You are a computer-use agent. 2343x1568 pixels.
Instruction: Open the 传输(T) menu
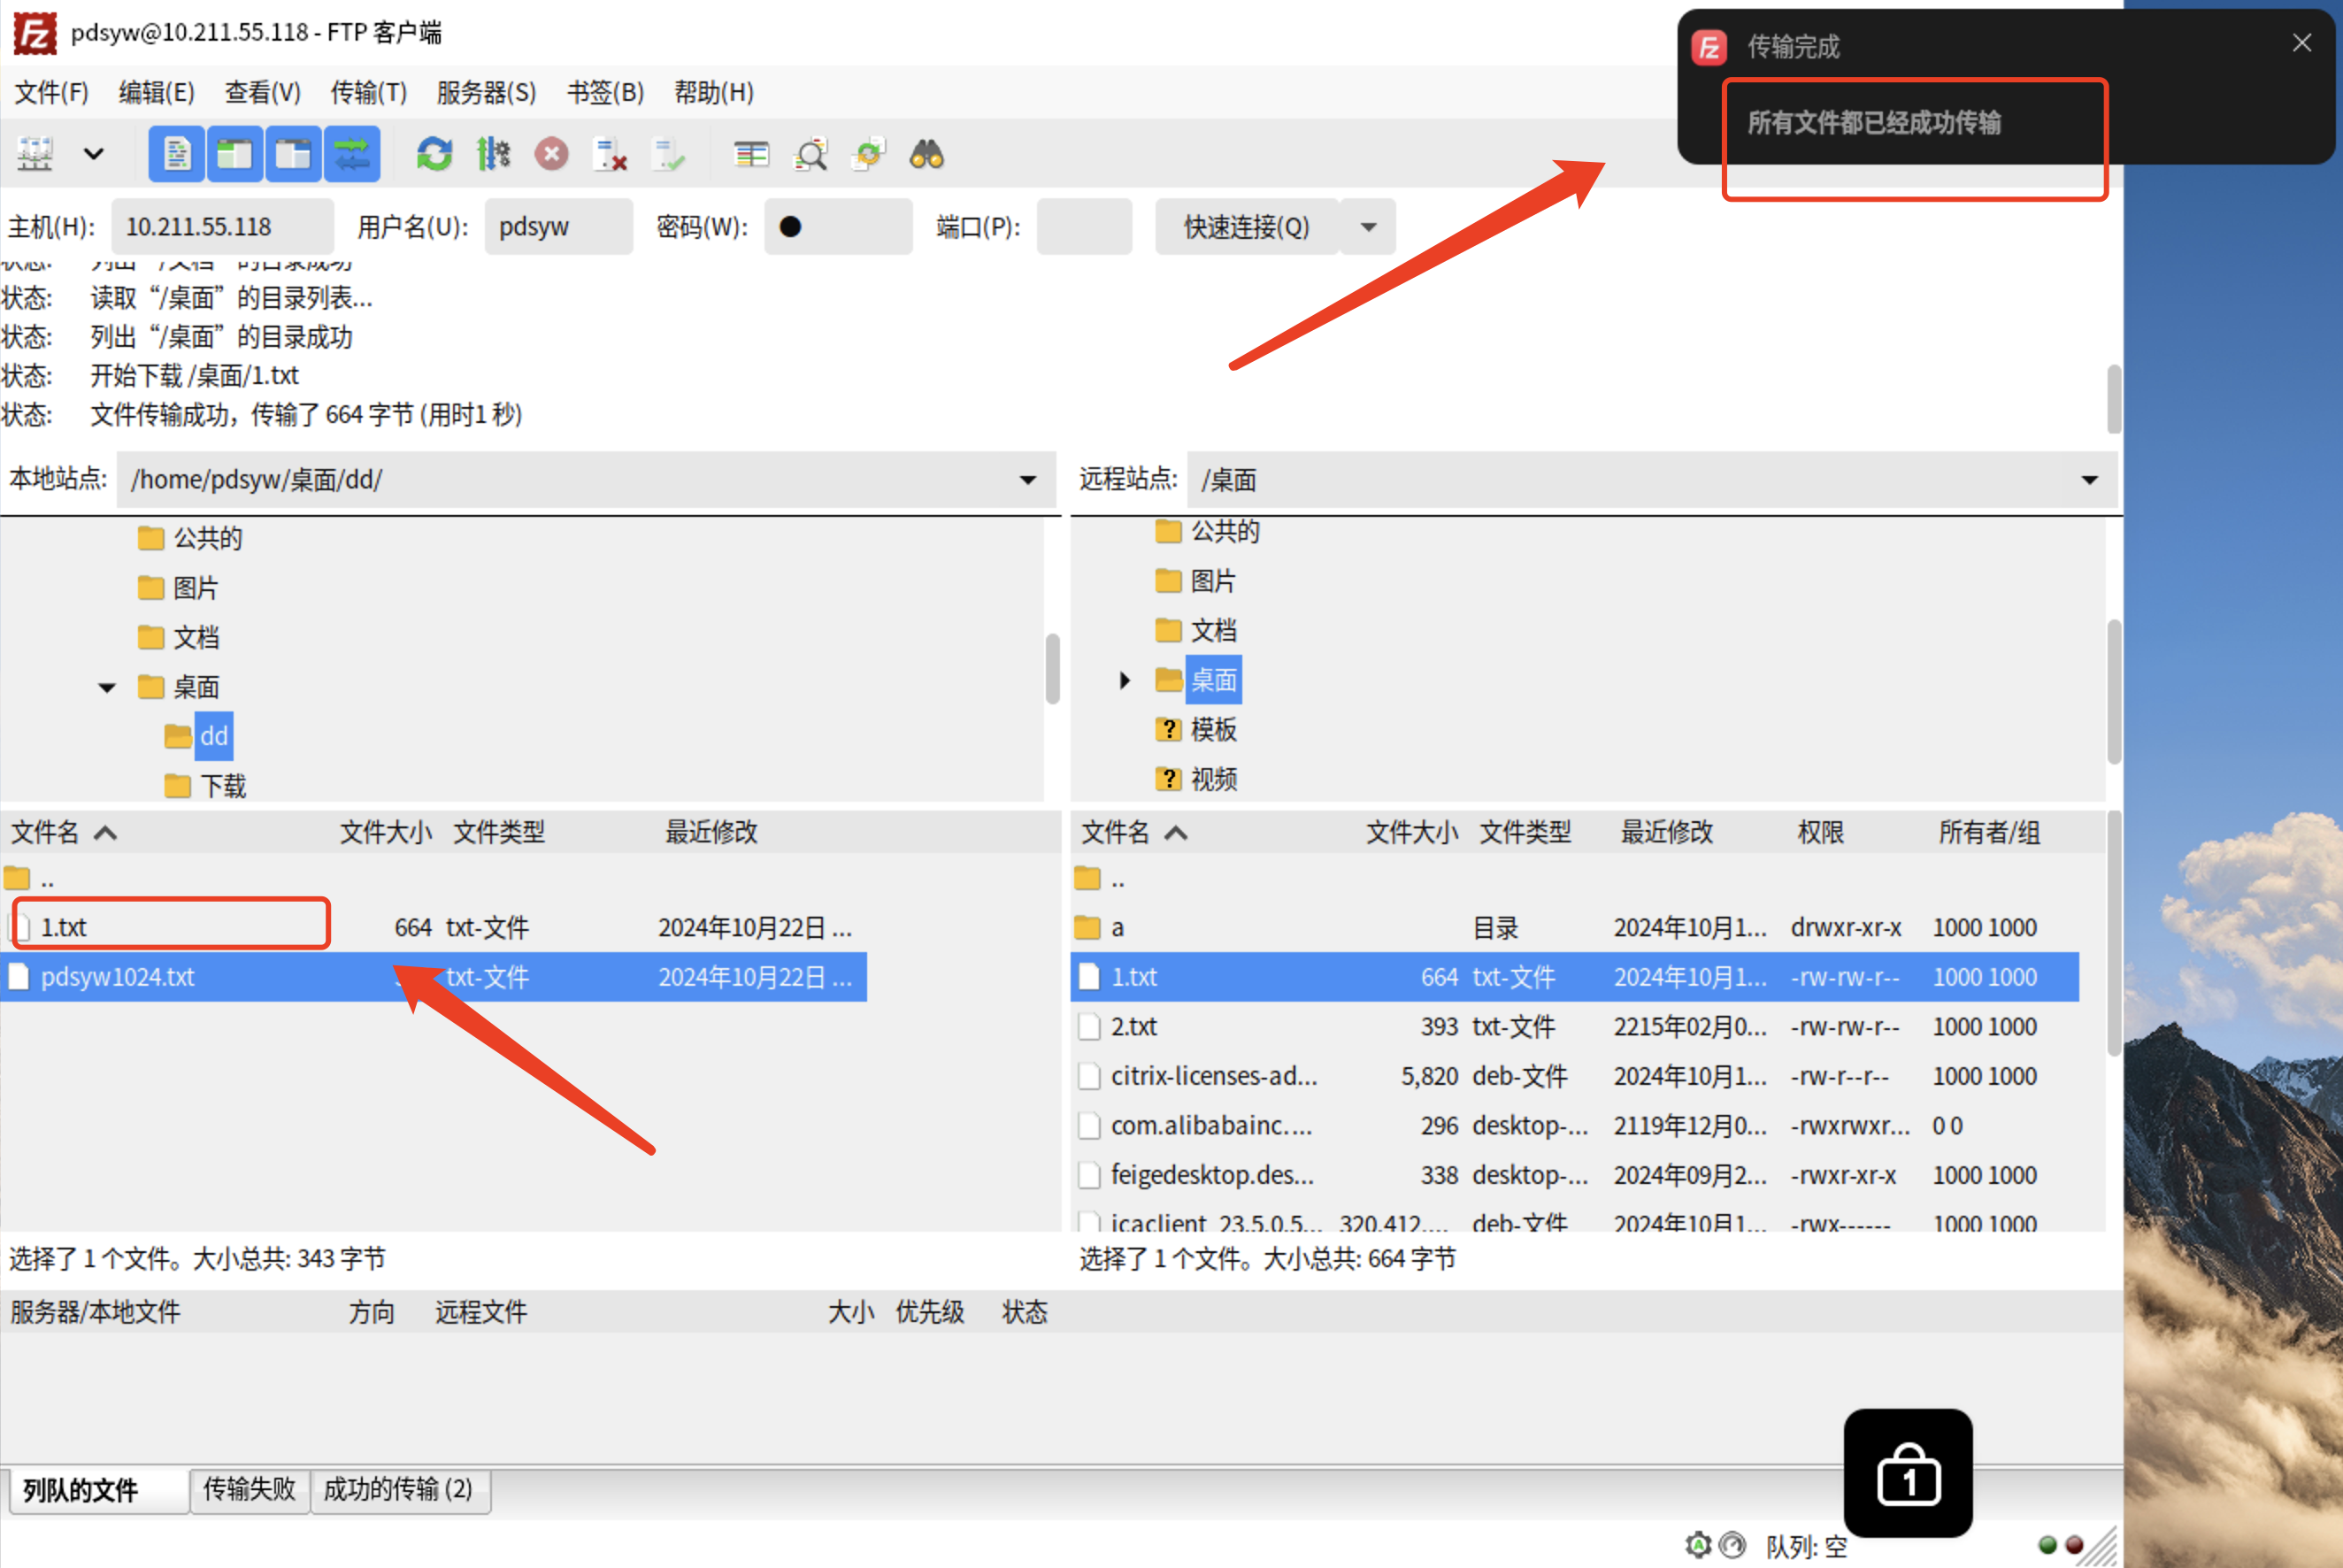point(368,92)
